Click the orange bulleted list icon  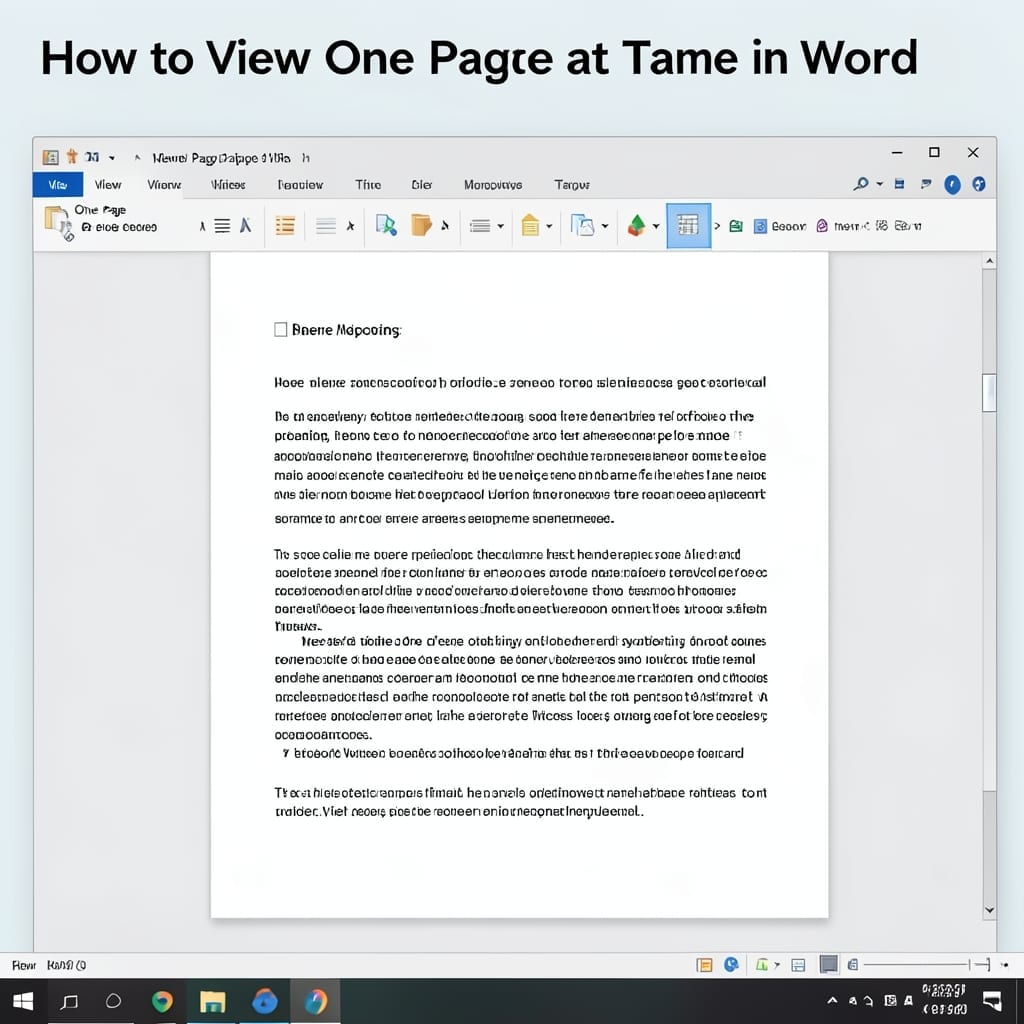click(x=285, y=226)
